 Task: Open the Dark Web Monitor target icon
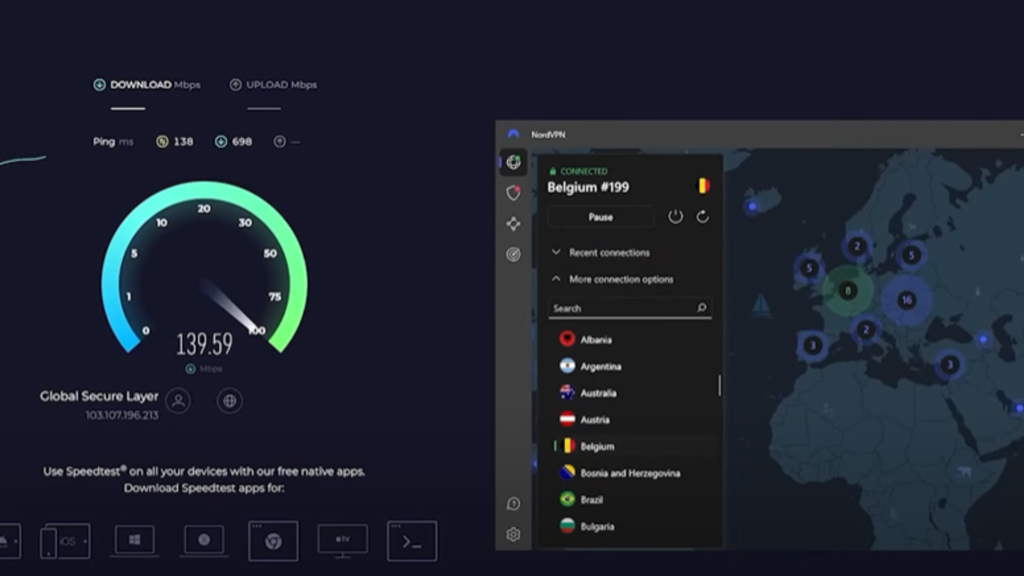coord(513,254)
